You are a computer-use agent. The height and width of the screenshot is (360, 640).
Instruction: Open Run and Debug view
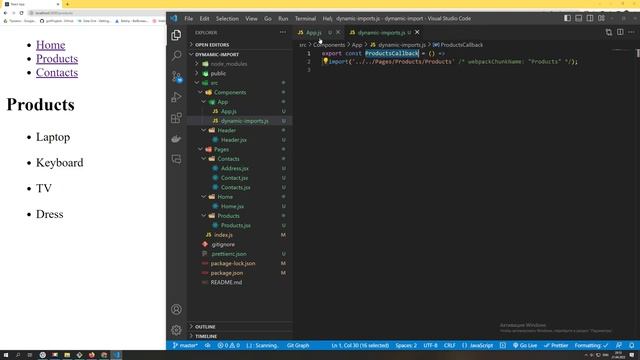[x=176, y=97]
